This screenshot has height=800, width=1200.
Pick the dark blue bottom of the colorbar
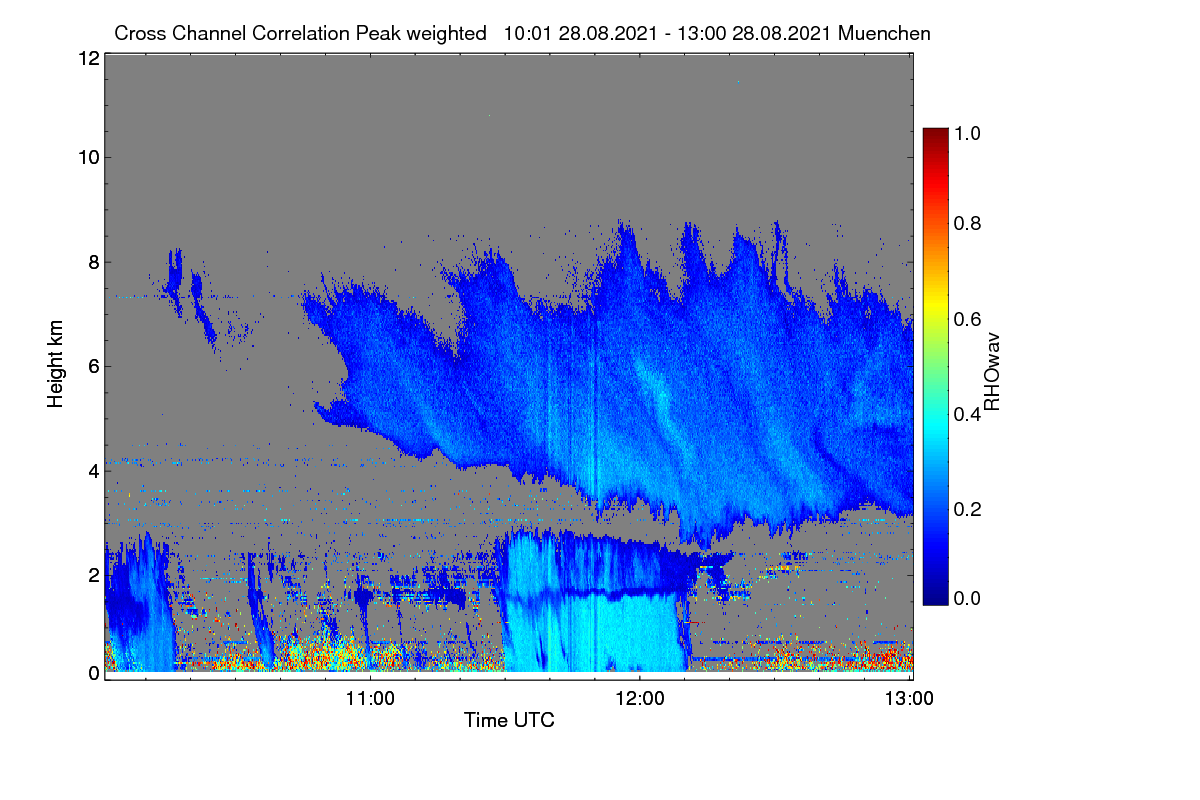pos(935,595)
